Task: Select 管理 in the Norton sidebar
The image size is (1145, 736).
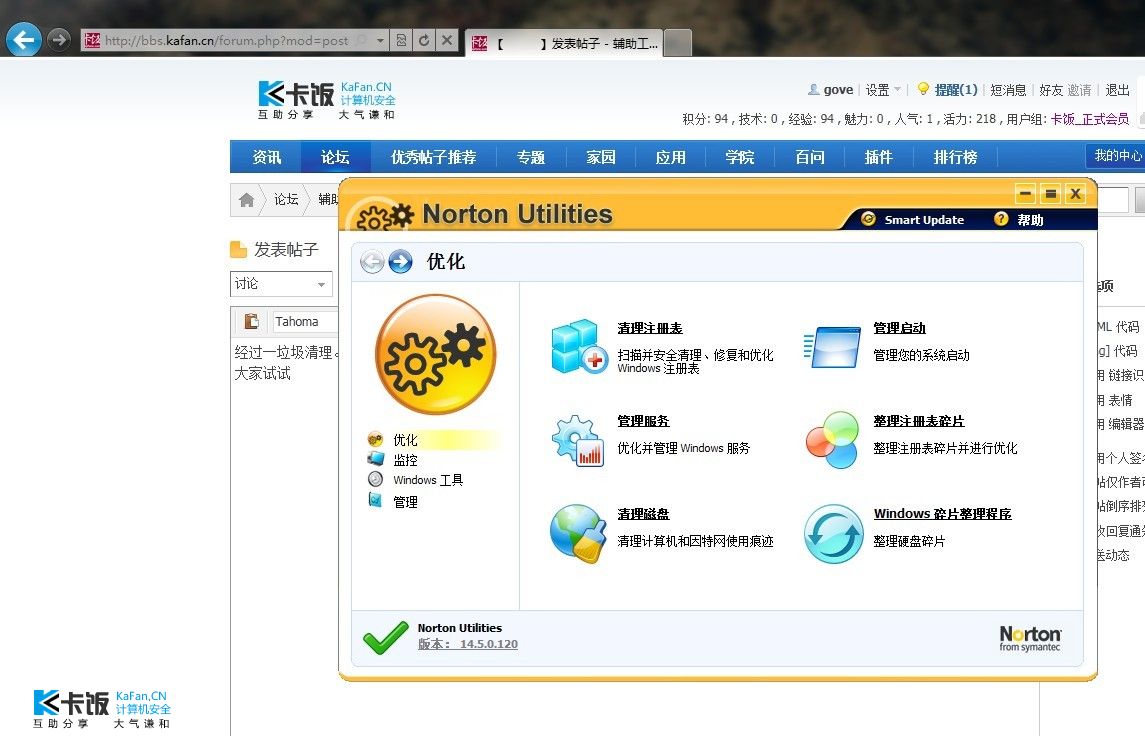Action: coord(405,502)
